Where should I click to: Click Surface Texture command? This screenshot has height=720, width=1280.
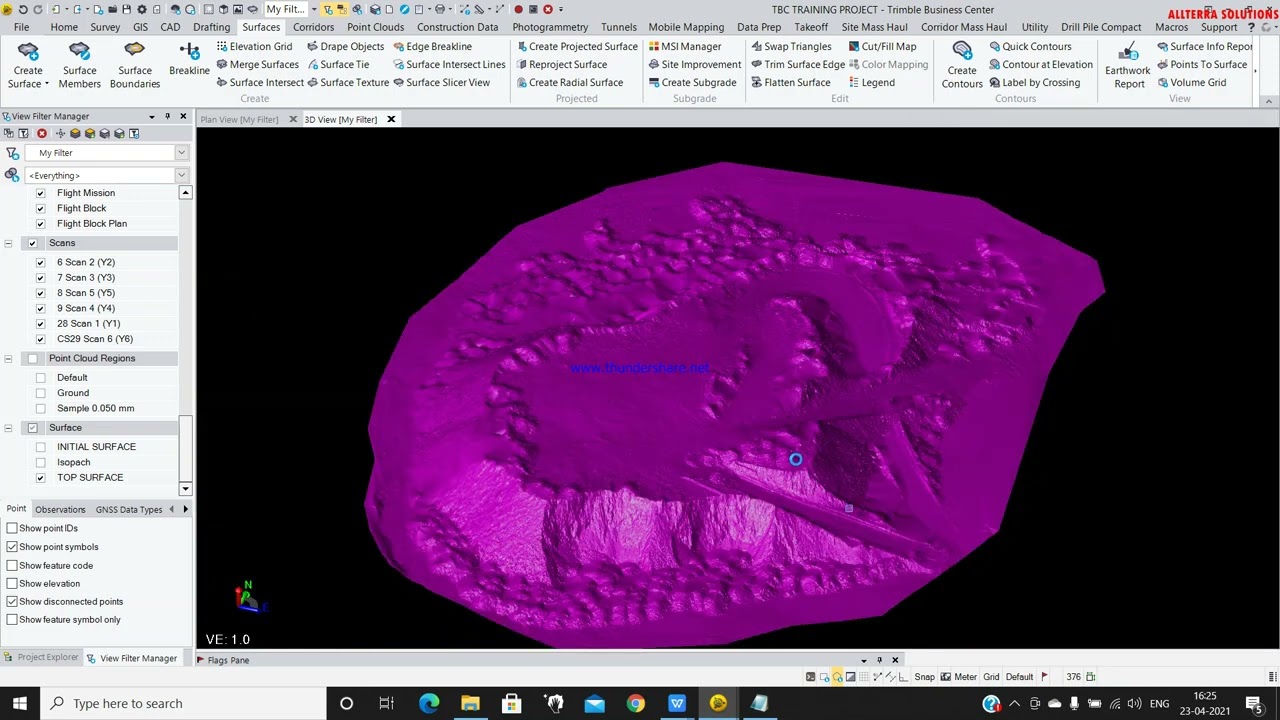click(x=347, y=83)
